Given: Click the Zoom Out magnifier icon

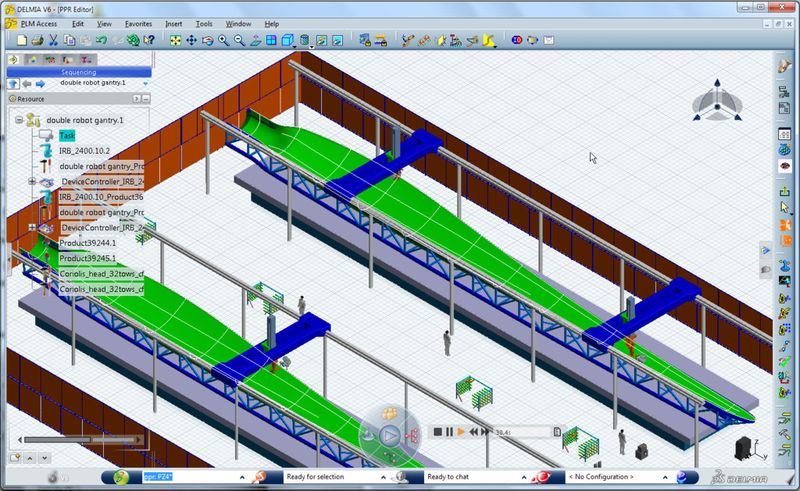Looking at the screenshot, I should (239, 40).
